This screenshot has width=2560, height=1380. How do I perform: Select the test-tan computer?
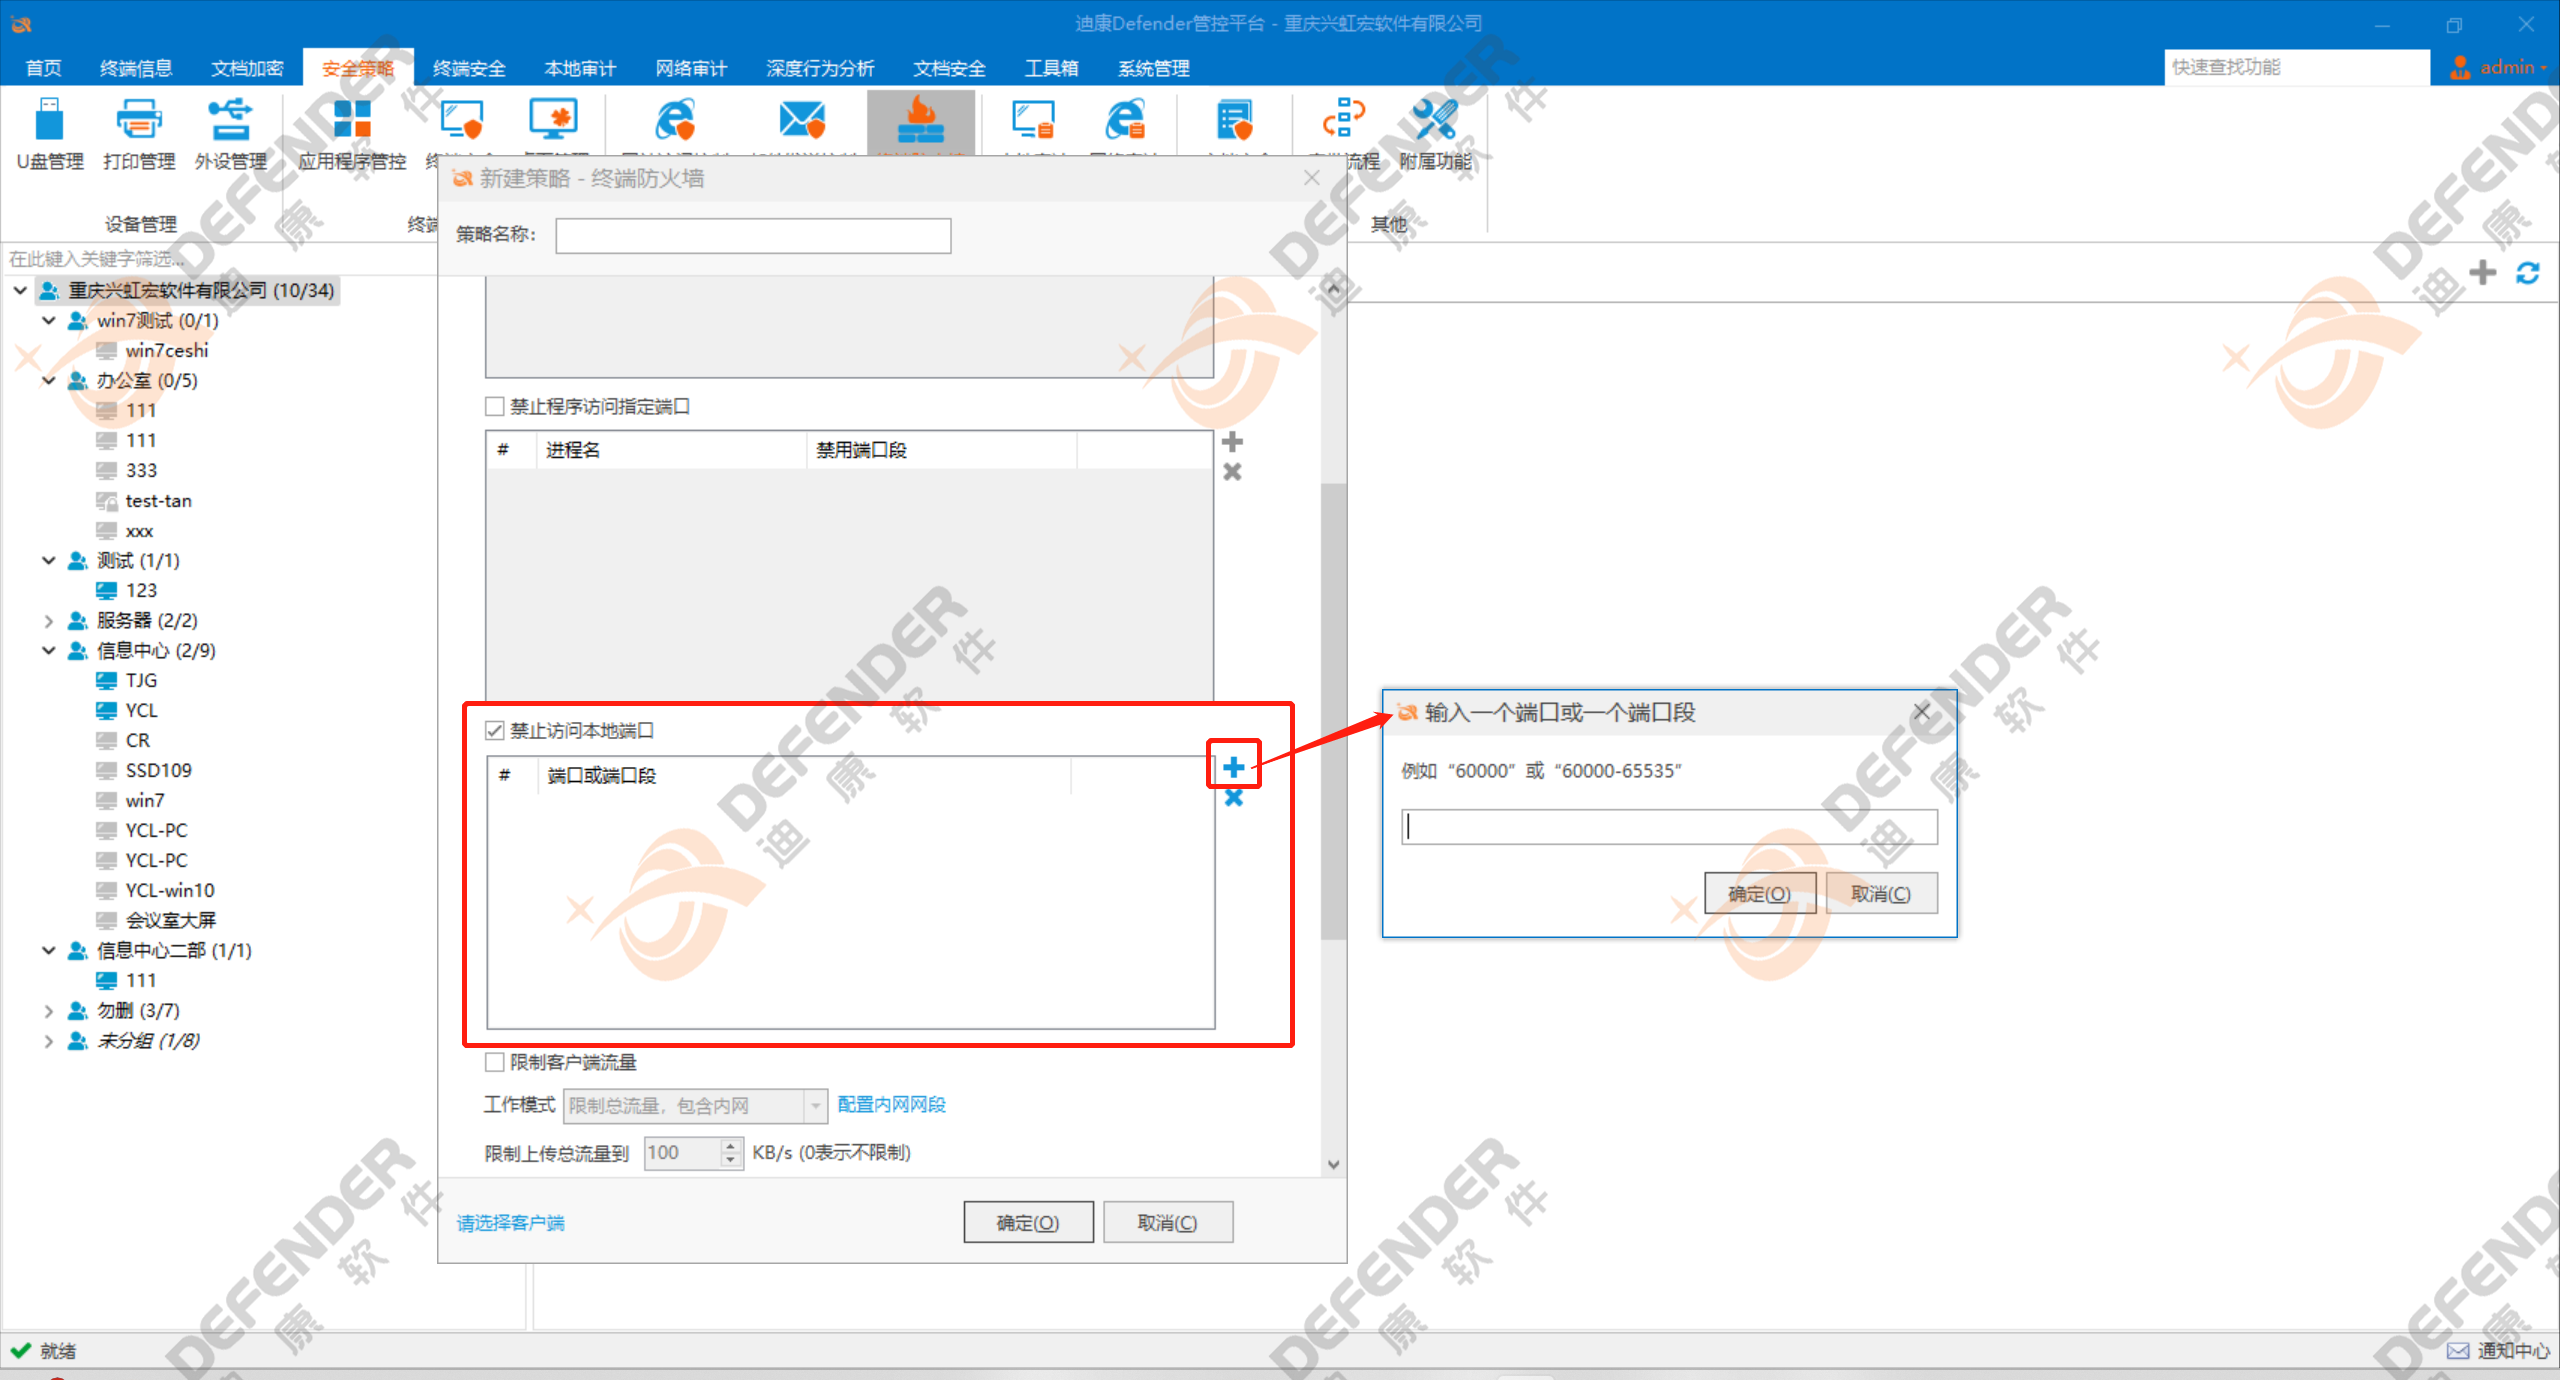158,500
